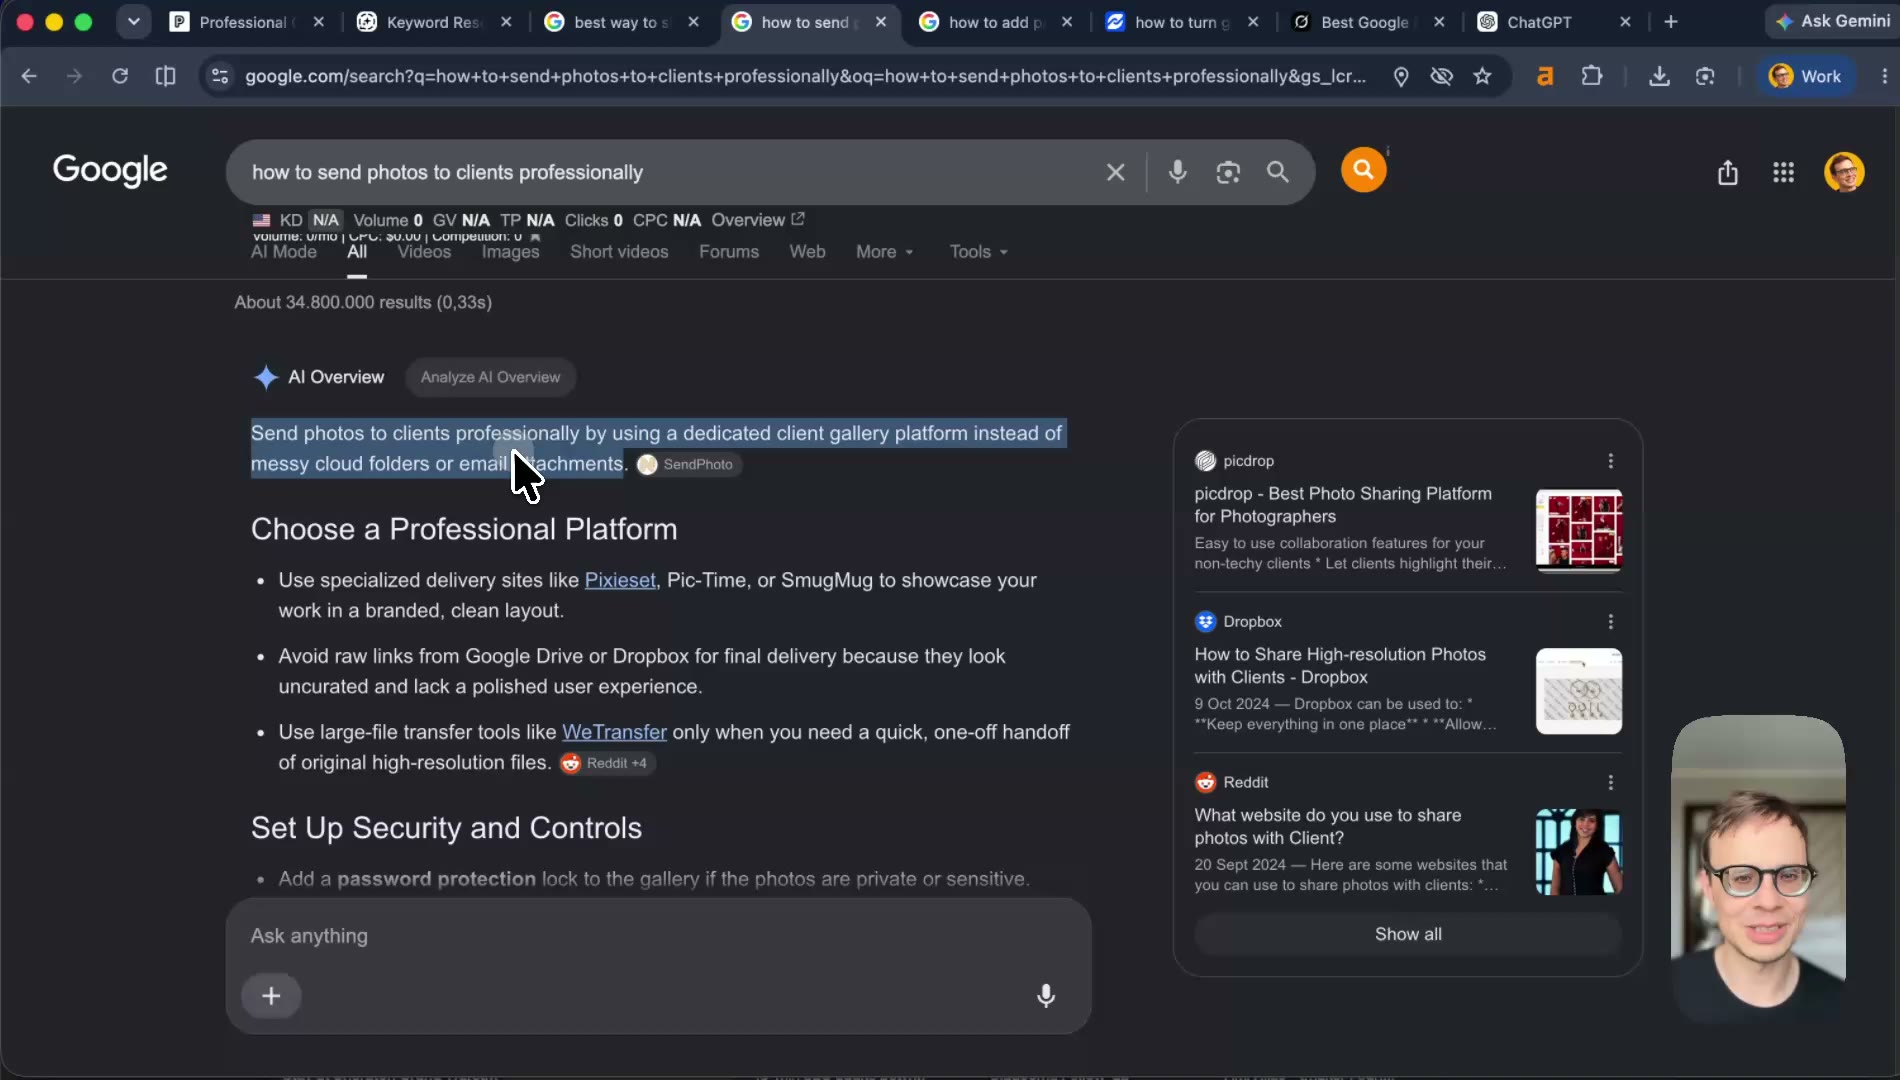Viewport: 1900px width, 1080px height.
Task: Click the orange search extension button
Action: (x=1363, y=170)
